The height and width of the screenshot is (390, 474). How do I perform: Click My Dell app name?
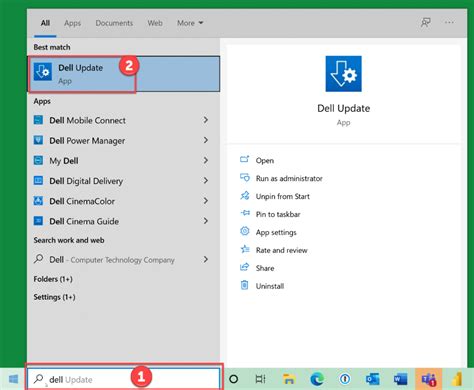pos(64,161)
